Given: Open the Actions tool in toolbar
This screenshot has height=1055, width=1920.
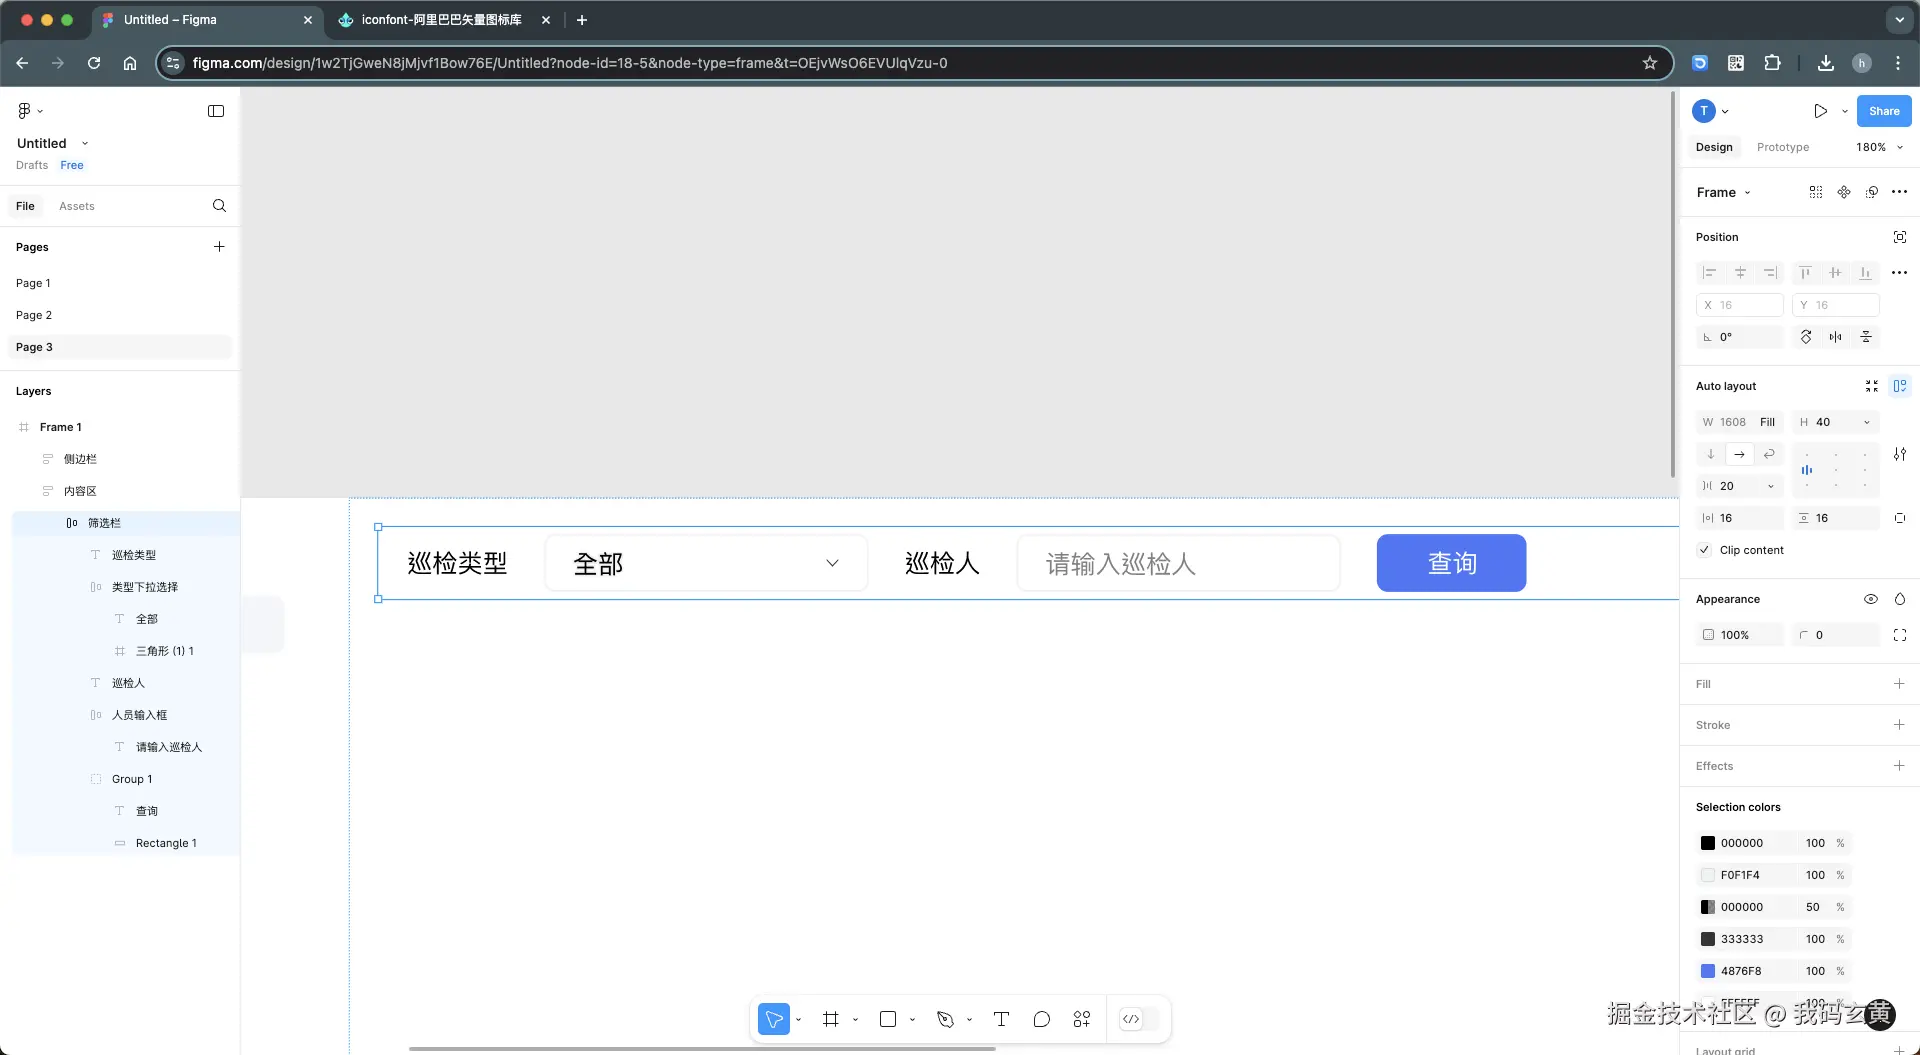Looking at the screenshot, I should click(1082, 1019).
